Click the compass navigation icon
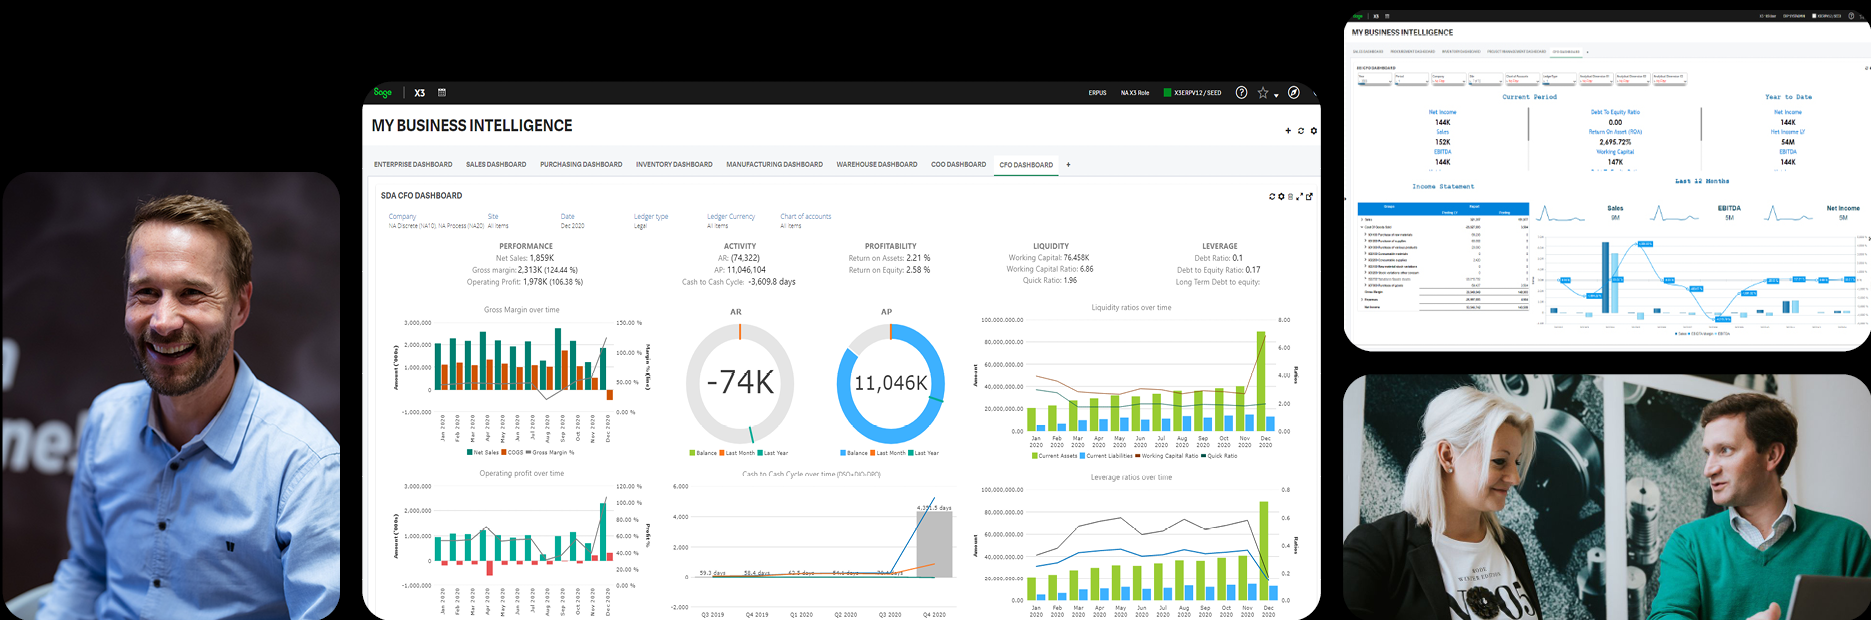The width and height of the screenshot is (1871, 620). [x=1293, y=93]
